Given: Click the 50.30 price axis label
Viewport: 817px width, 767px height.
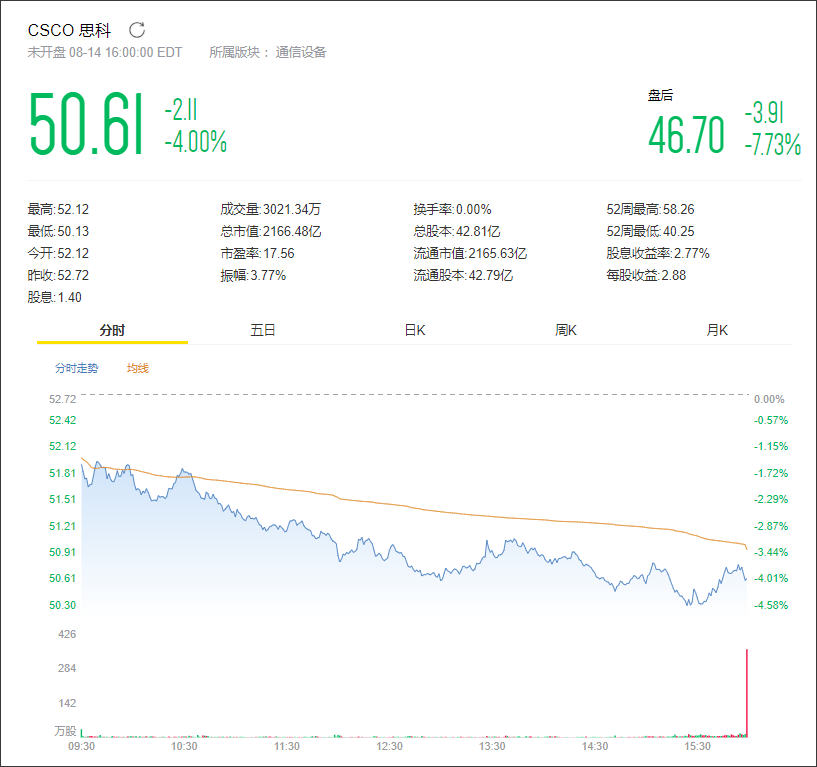Looking at the screenshot, I should point(63,605).
